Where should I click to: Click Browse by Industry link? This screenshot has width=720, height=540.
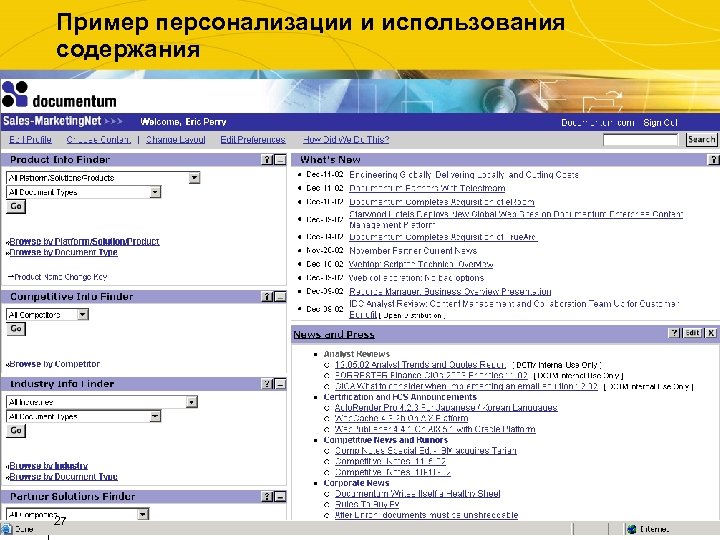click(49, 466)
